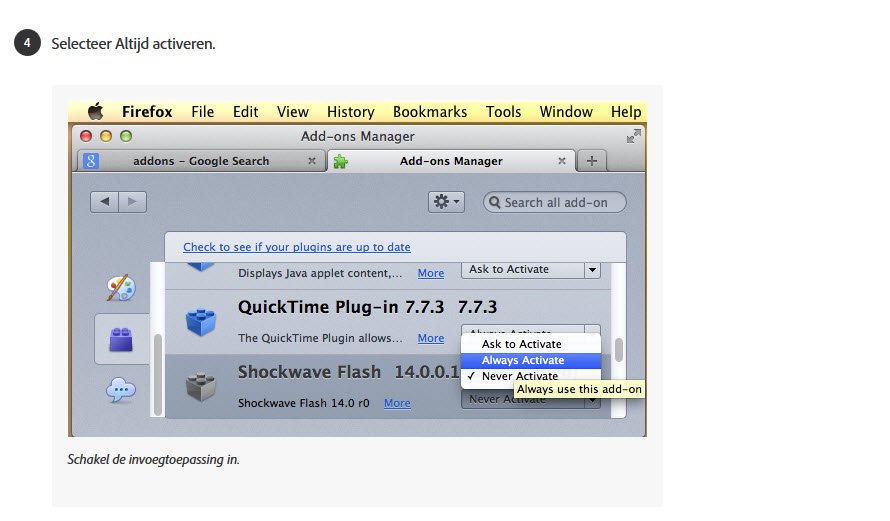The image size is (890, 521).
Task: Click 'Check to see if your plugins are up to date'
Action: pyautogui.click(x=297, y=247)
